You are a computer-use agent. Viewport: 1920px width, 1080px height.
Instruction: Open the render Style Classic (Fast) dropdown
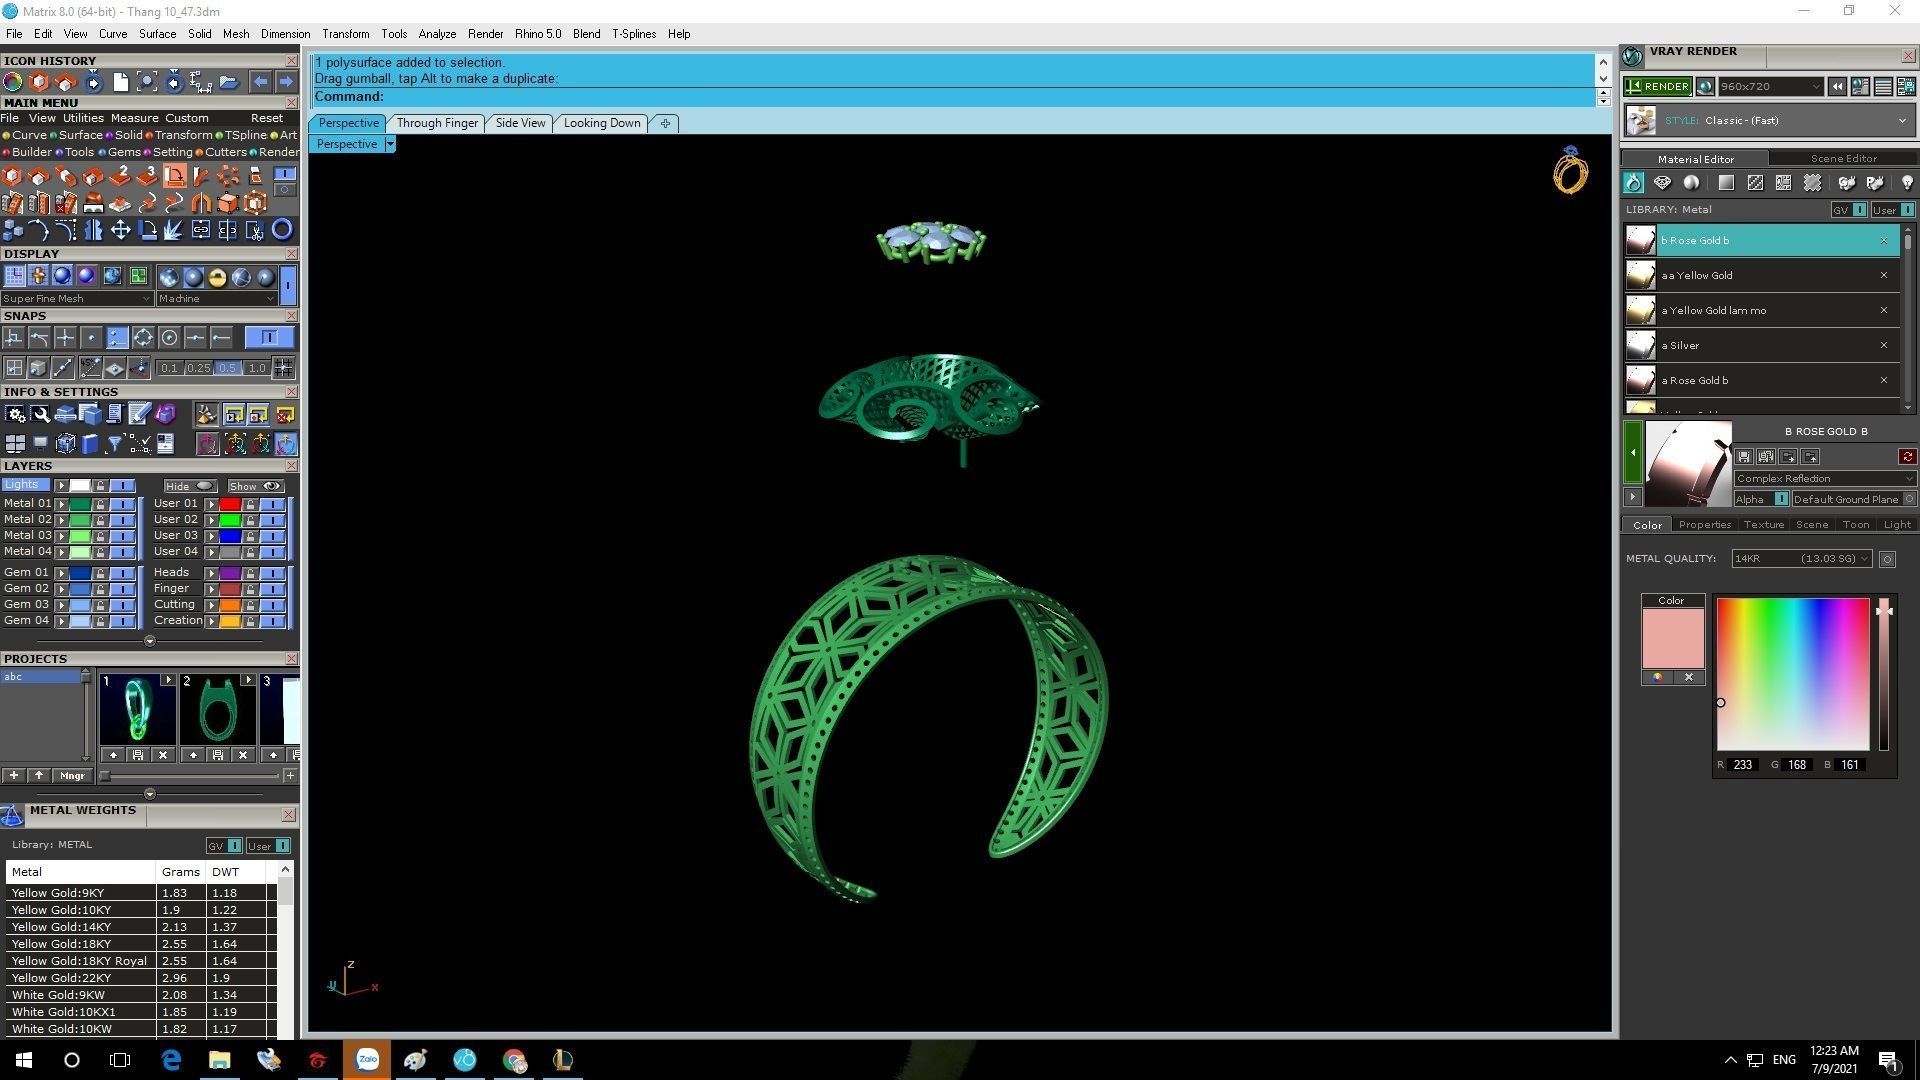1901,121
